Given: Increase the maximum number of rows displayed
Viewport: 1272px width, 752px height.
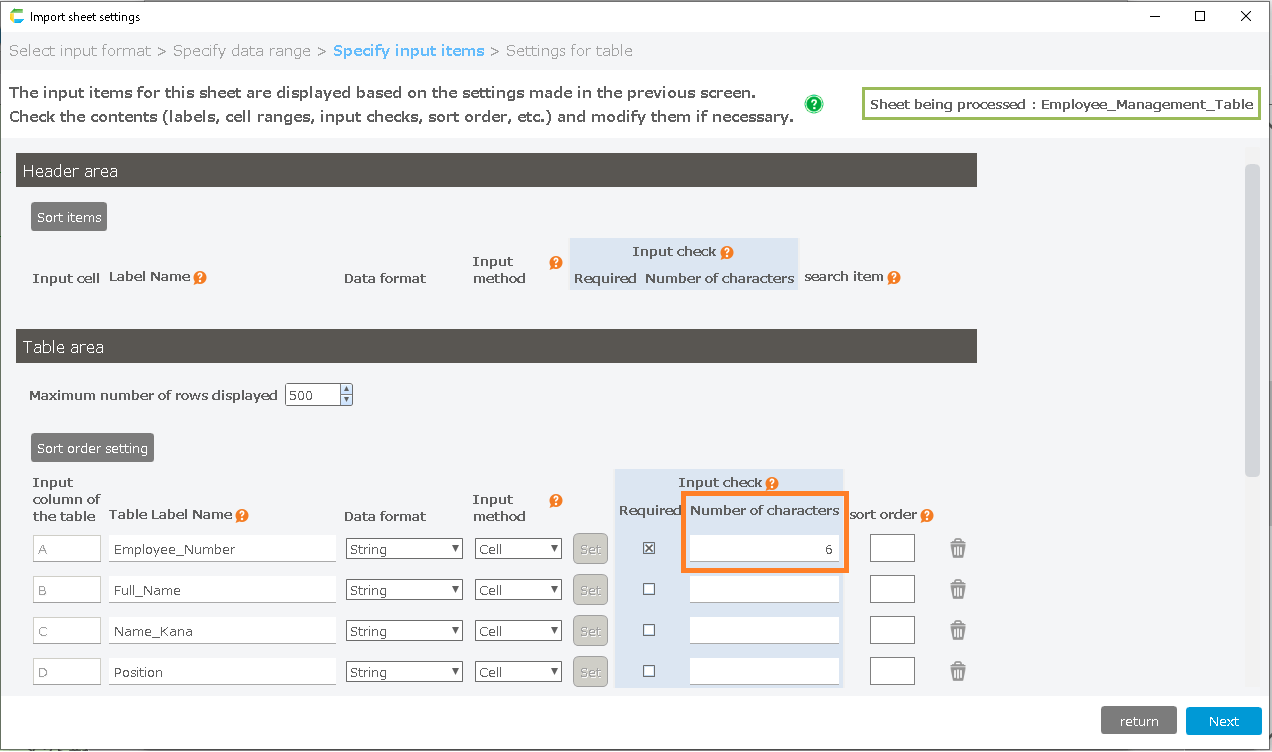Looking at the screenshot, I should pos(346,390).
